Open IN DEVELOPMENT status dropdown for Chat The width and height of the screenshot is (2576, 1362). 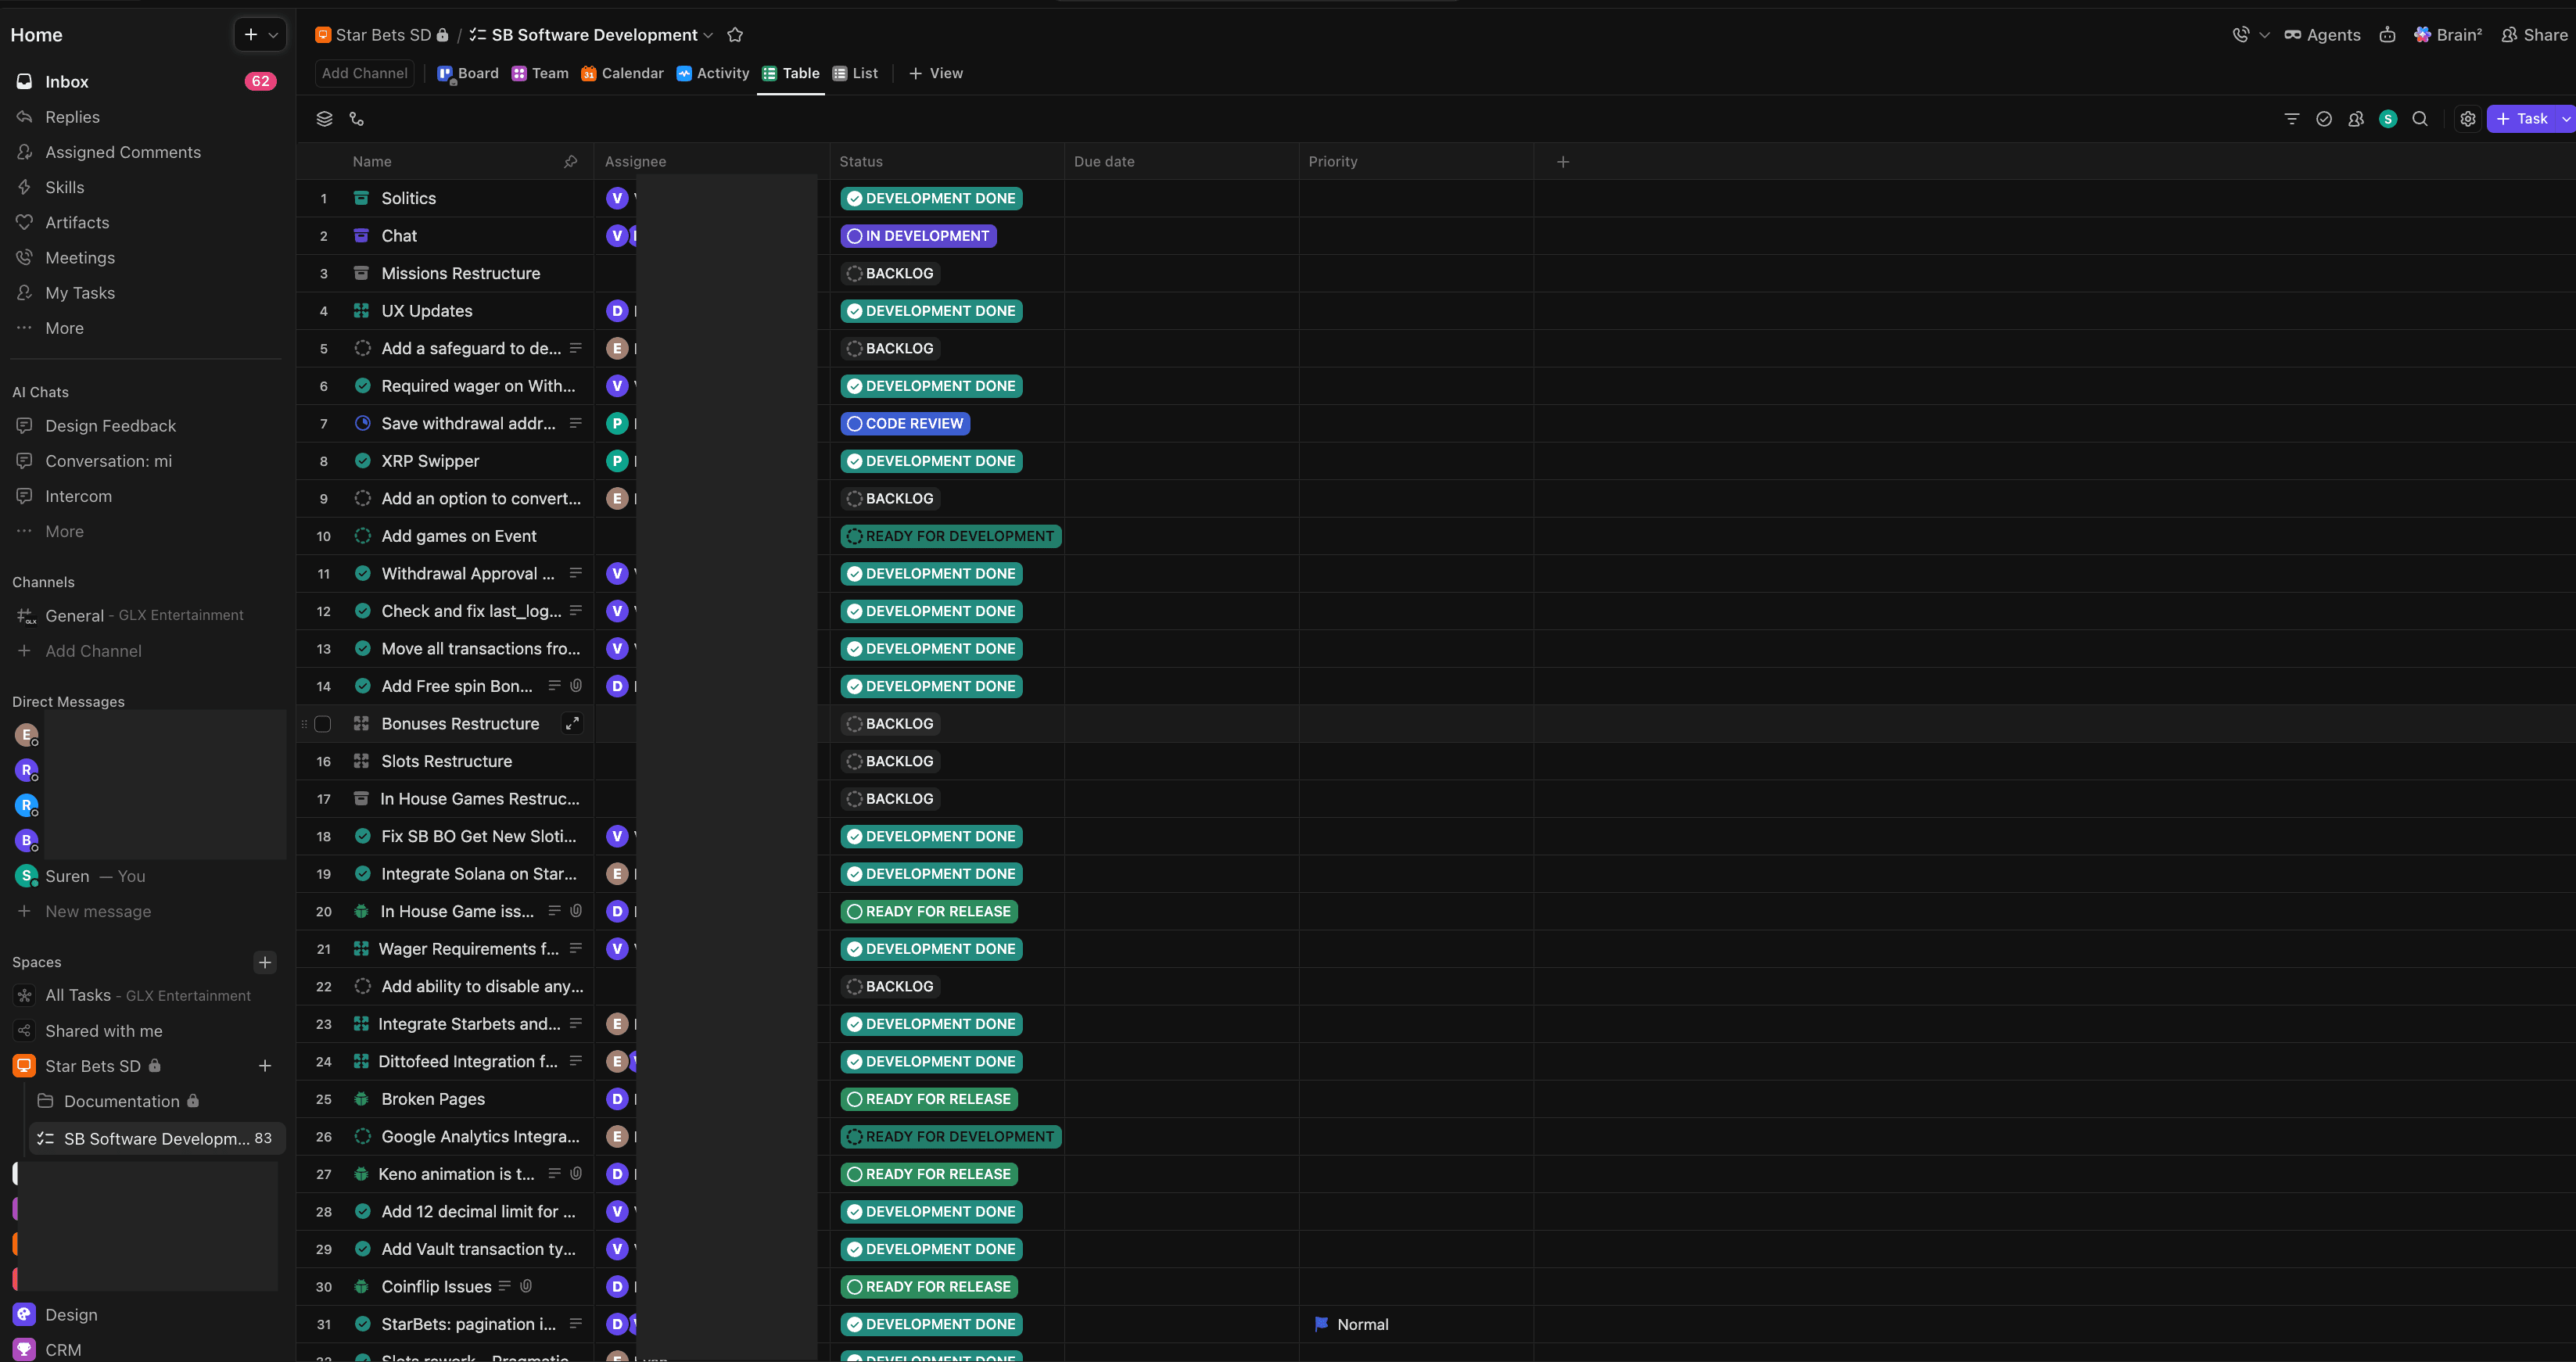[918, 236]
